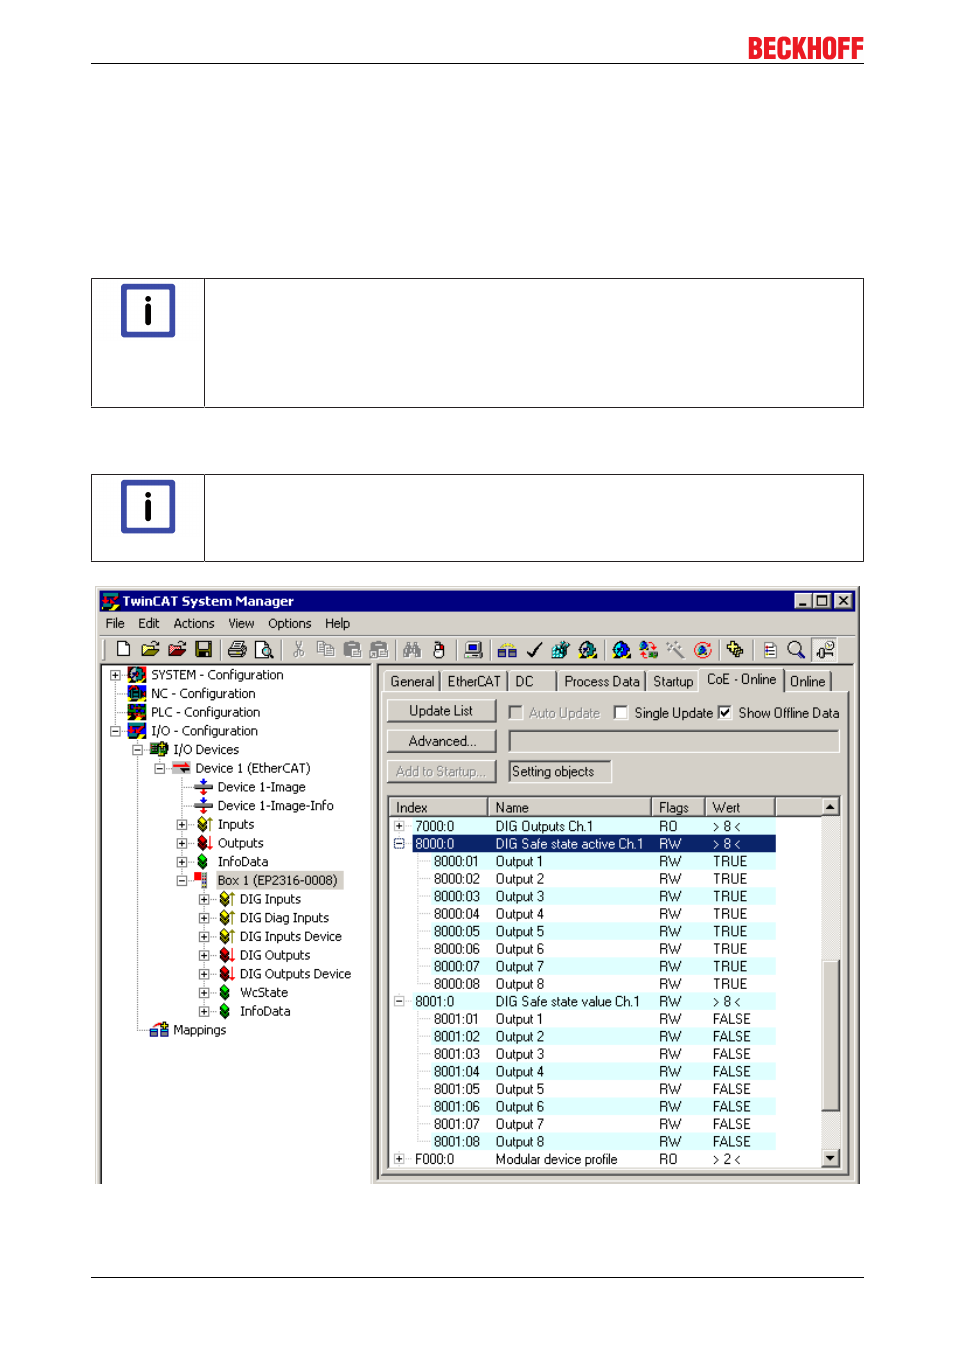Click the TRUE value of 8000:08 Output 8

tap(730, 984)
